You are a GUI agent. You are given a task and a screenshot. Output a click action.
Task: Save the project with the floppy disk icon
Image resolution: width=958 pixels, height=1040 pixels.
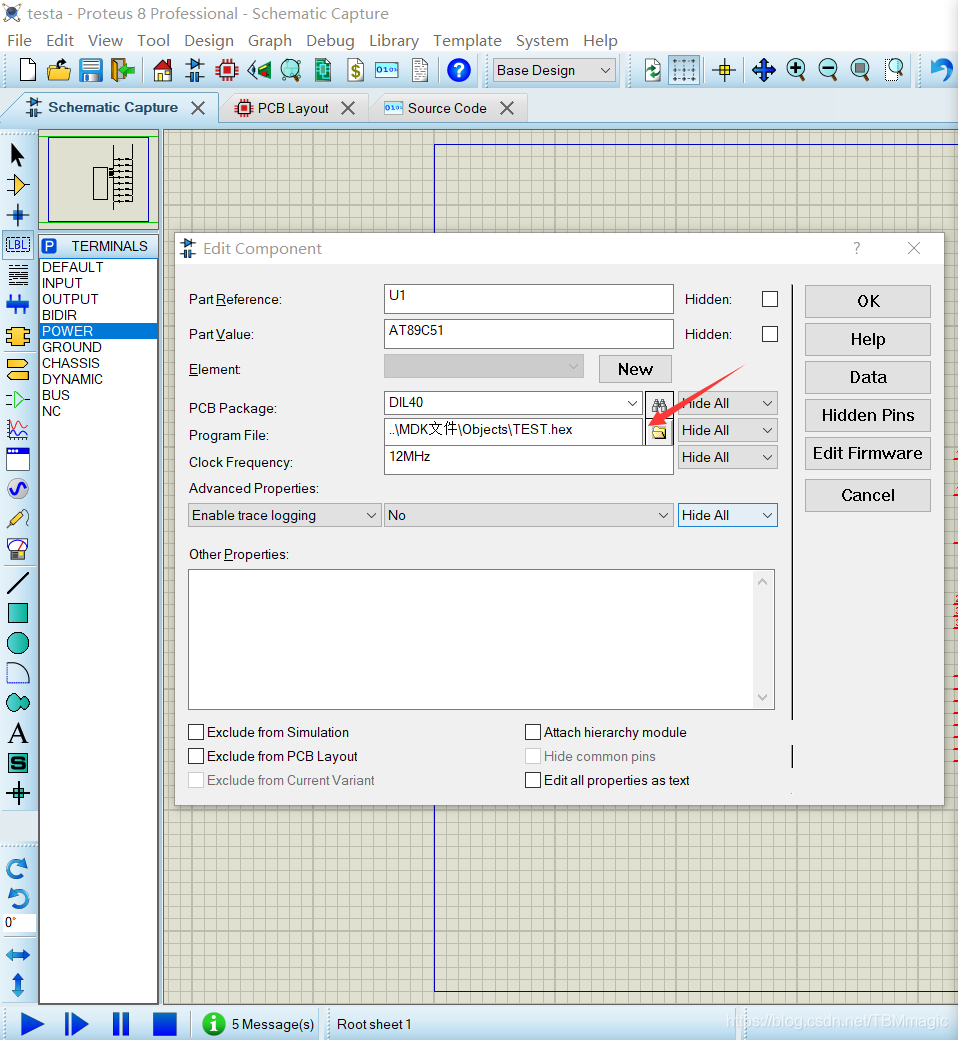click(90, 70)
